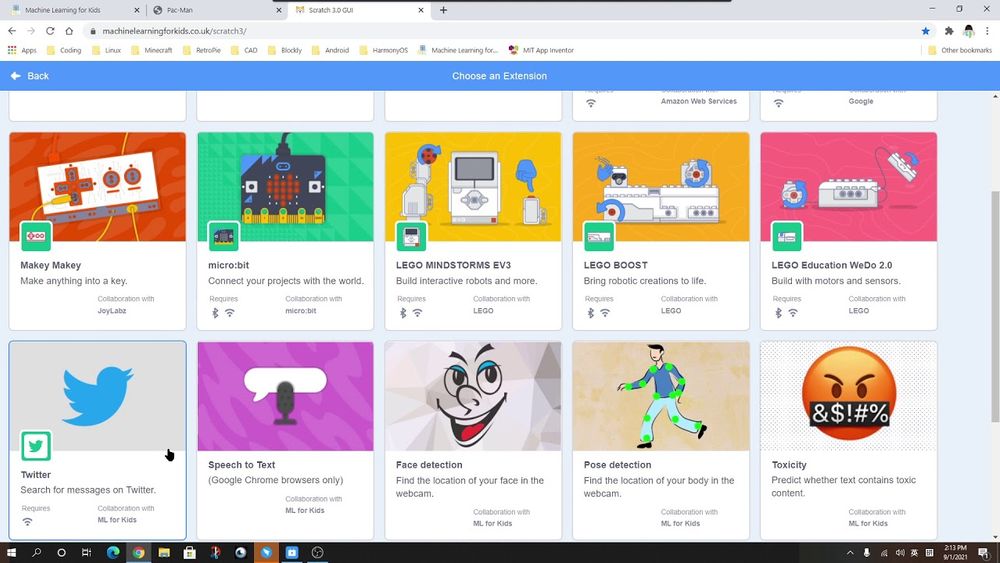The width and height of the screenshot is (1000, 563).
Task: Click the Face detection title text
Action: [429, 465]
